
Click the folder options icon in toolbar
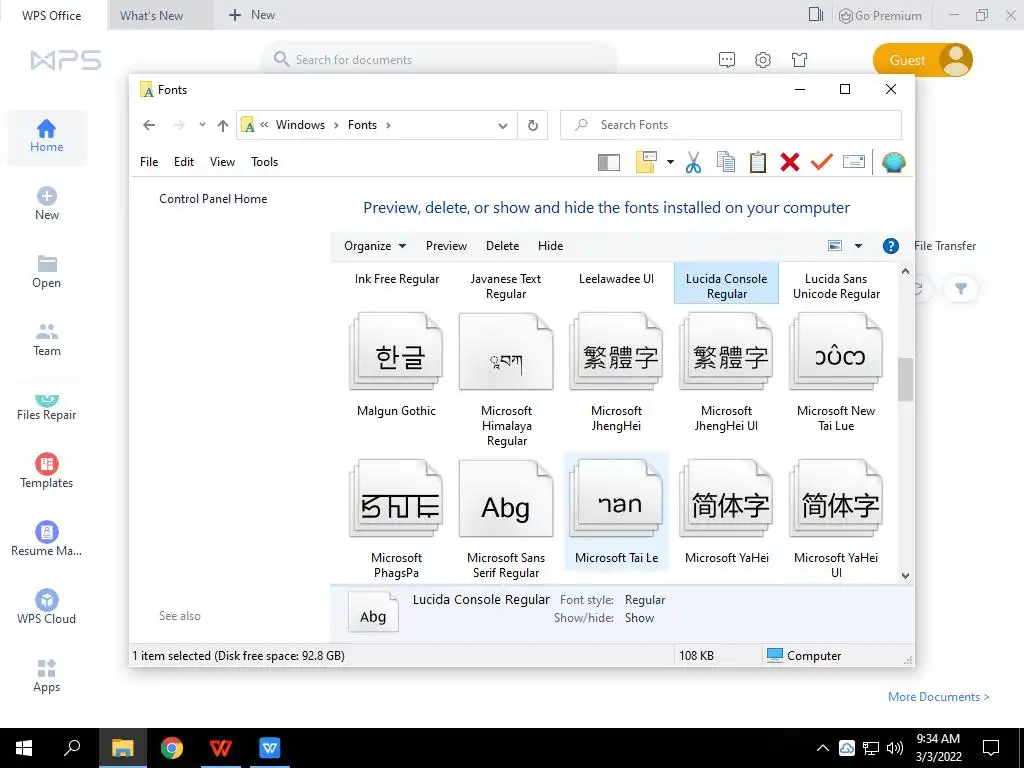646,162
